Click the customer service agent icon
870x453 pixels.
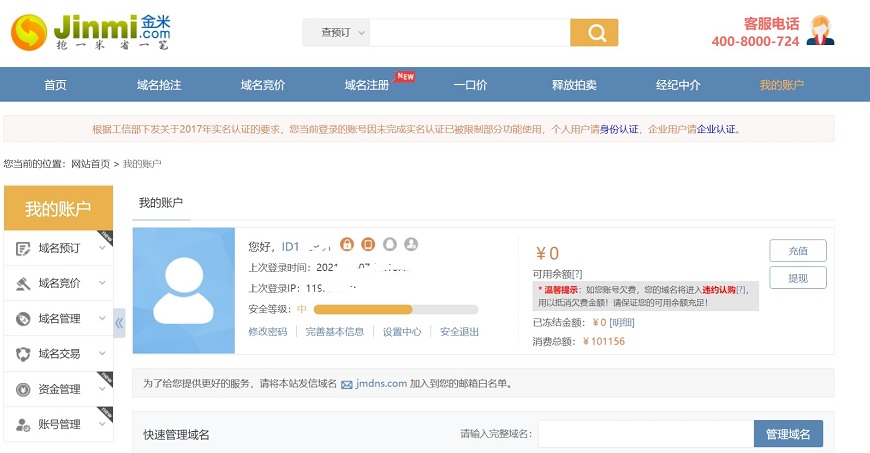point(822,31)
